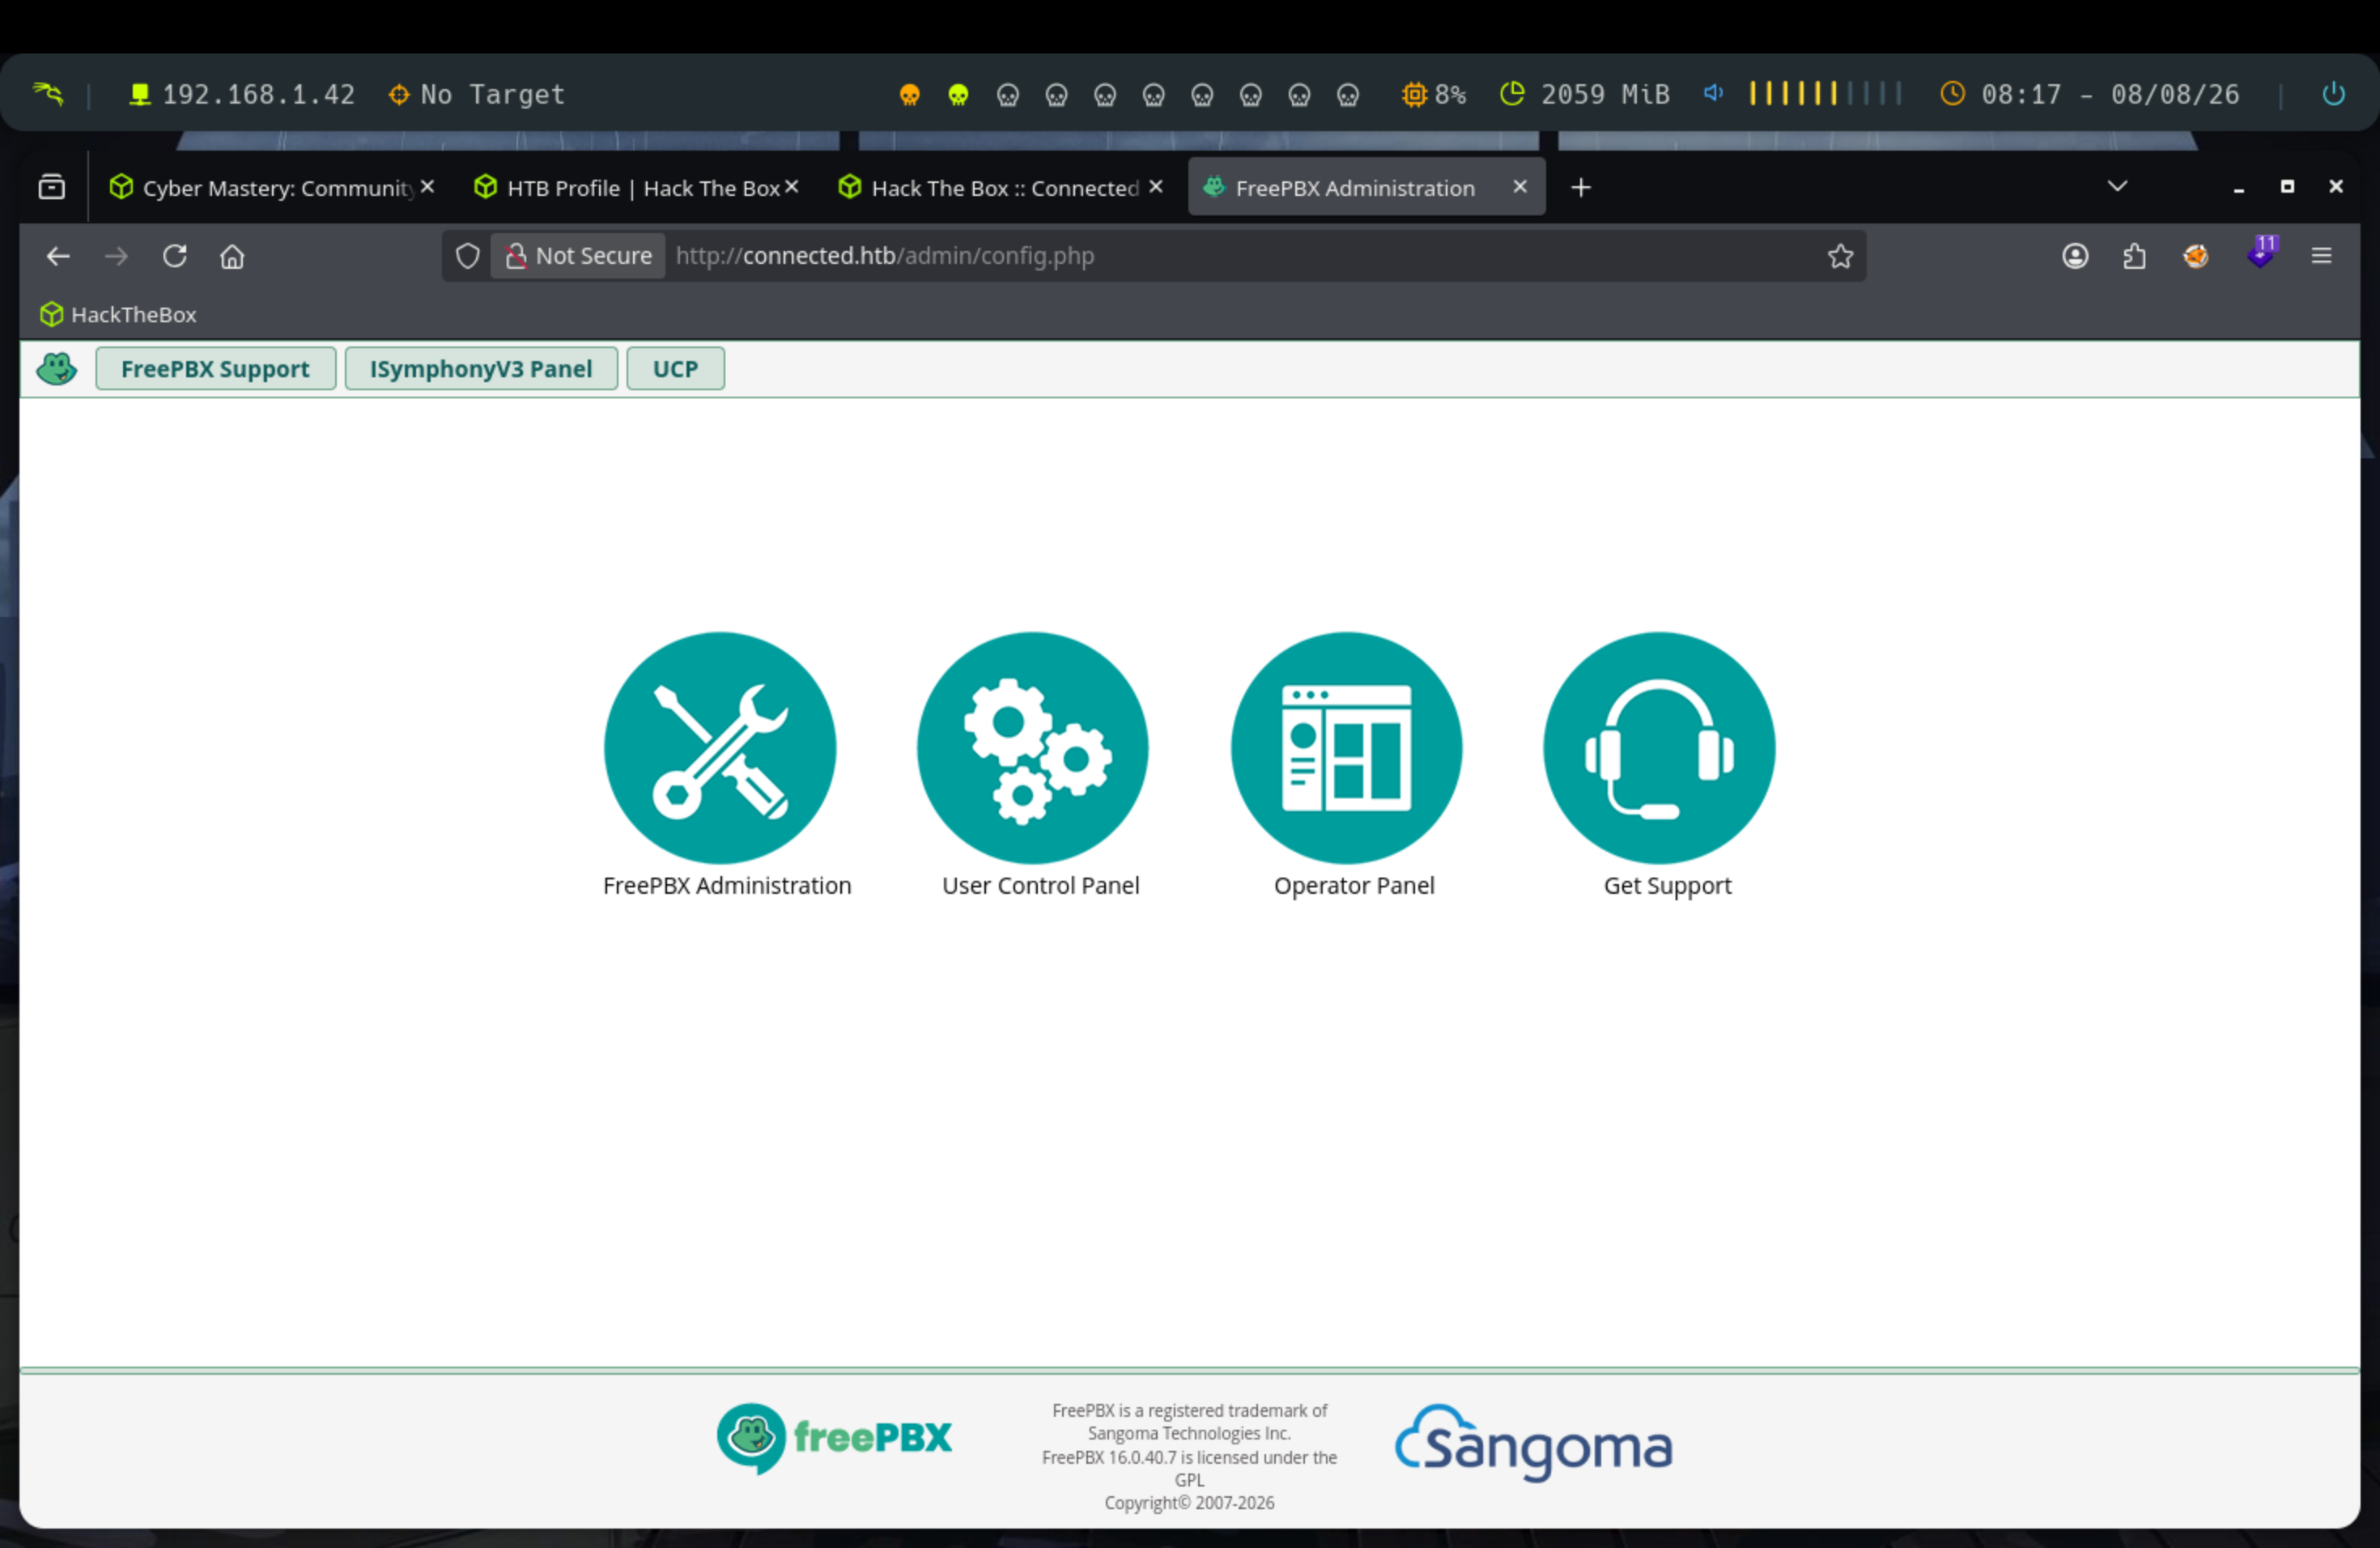The width and height of the screenshot is (2380, 1548).
Task: Click the FreePBX Support button
Action: (215, 369)
